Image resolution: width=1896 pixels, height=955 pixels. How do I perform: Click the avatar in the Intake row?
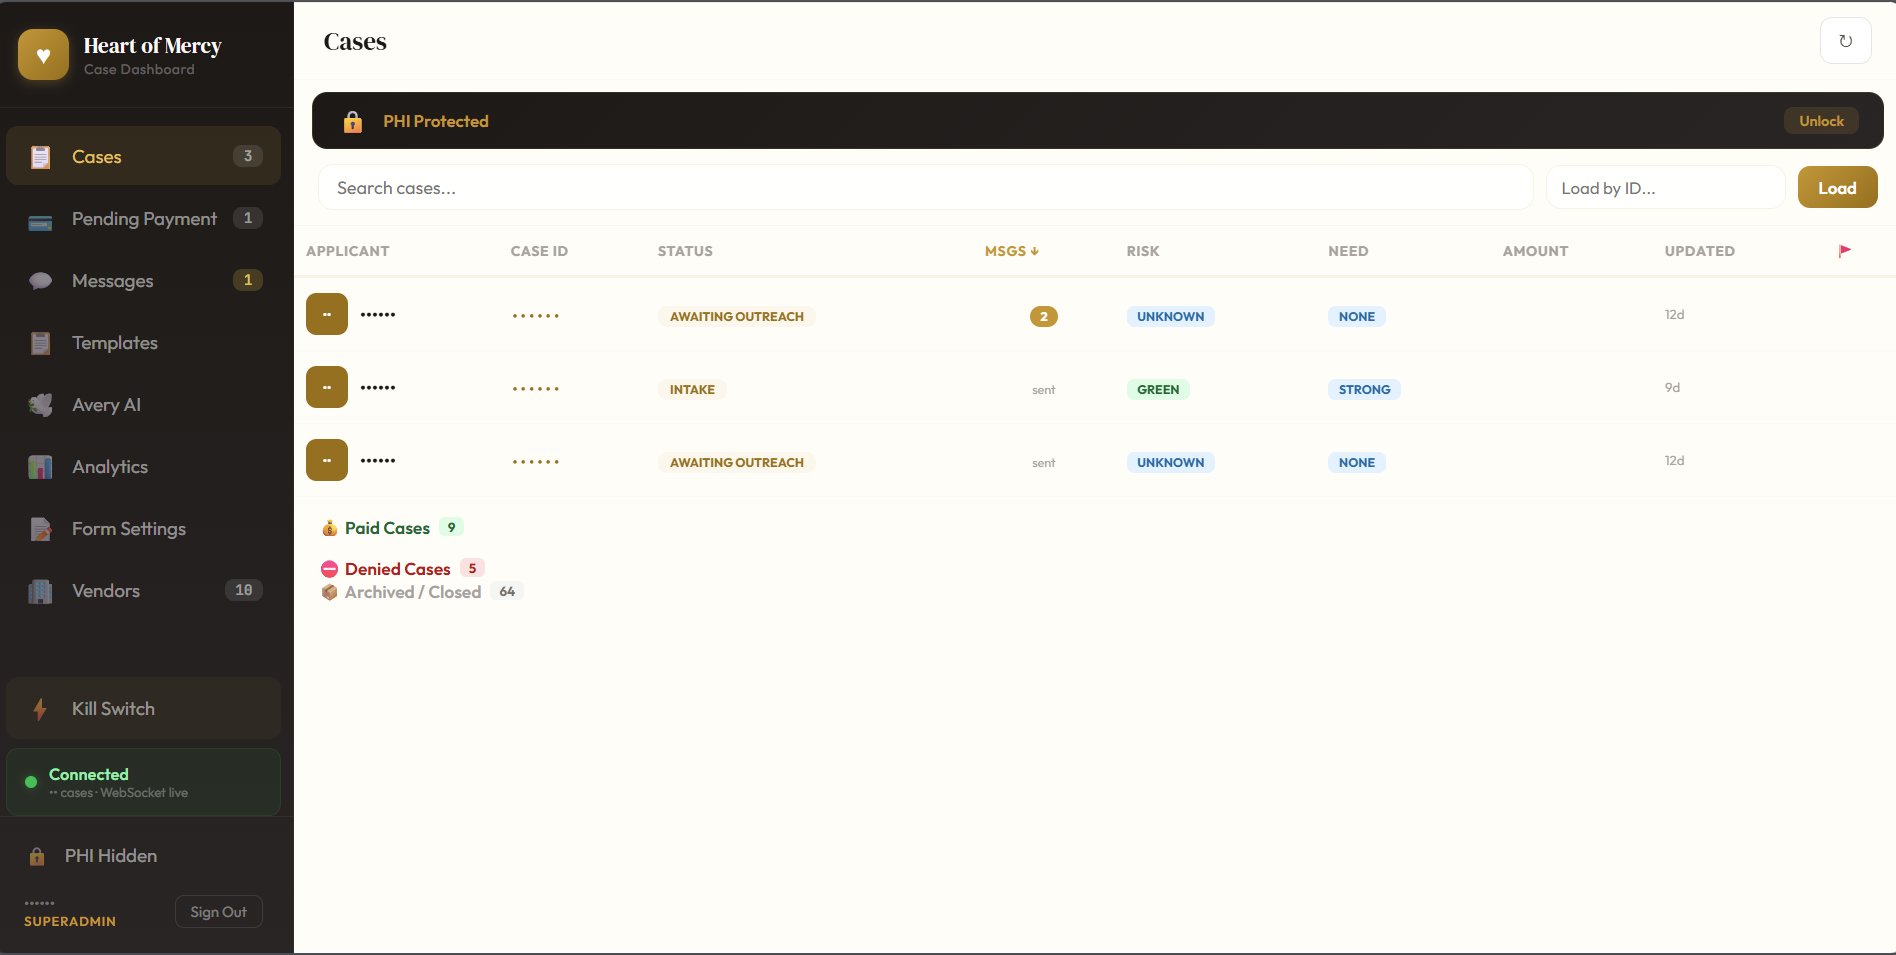(x=327, y=387)
